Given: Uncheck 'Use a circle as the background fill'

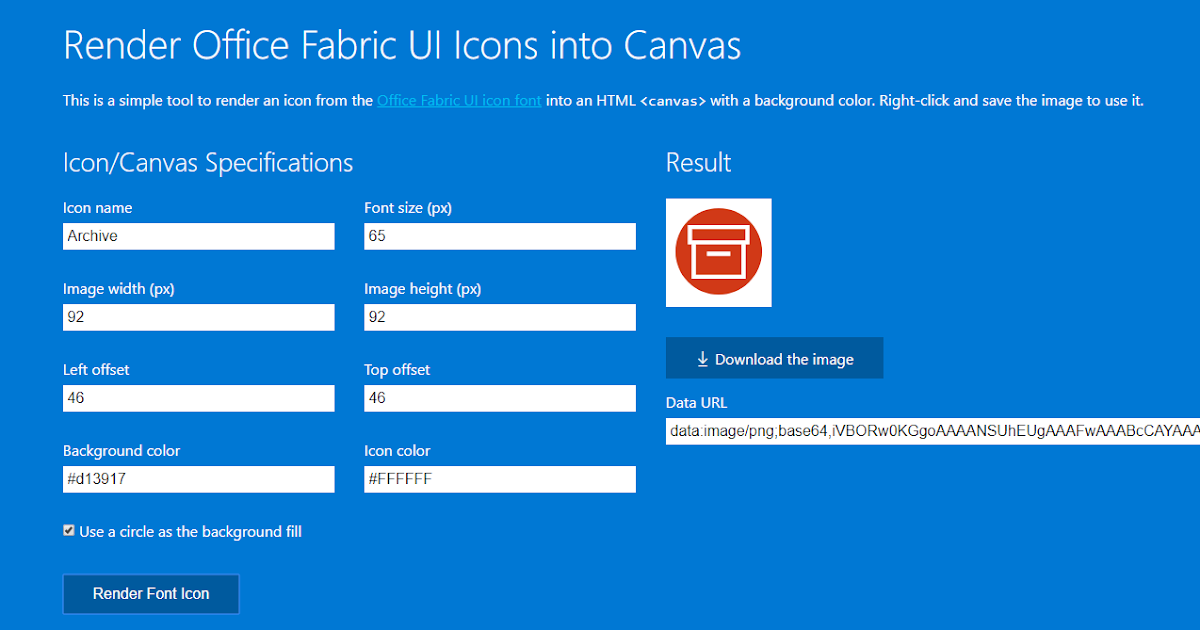Looking at the screenshot, I should (x=68, y=529).
